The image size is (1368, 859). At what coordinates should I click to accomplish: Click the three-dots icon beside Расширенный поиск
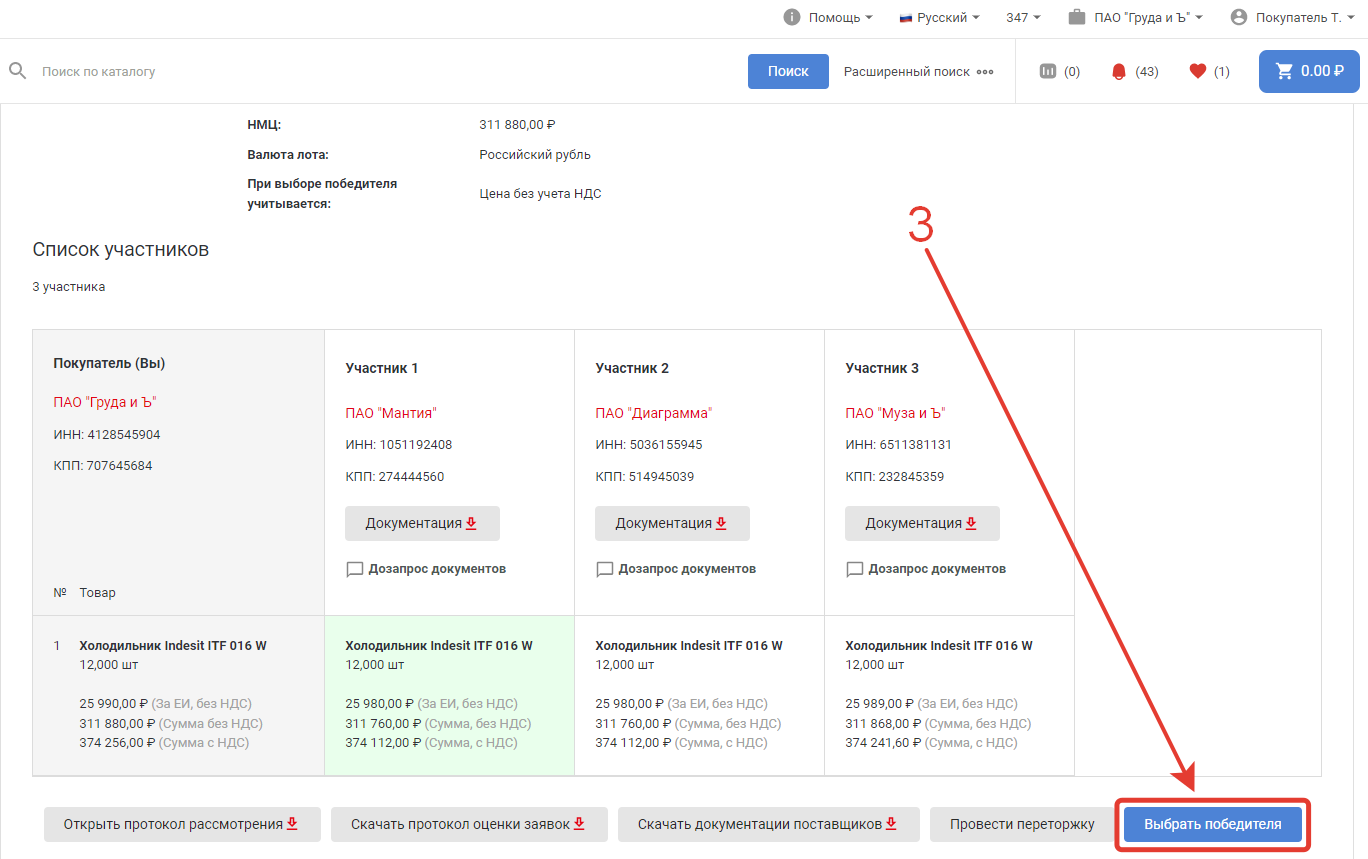[x=985, y=72]
